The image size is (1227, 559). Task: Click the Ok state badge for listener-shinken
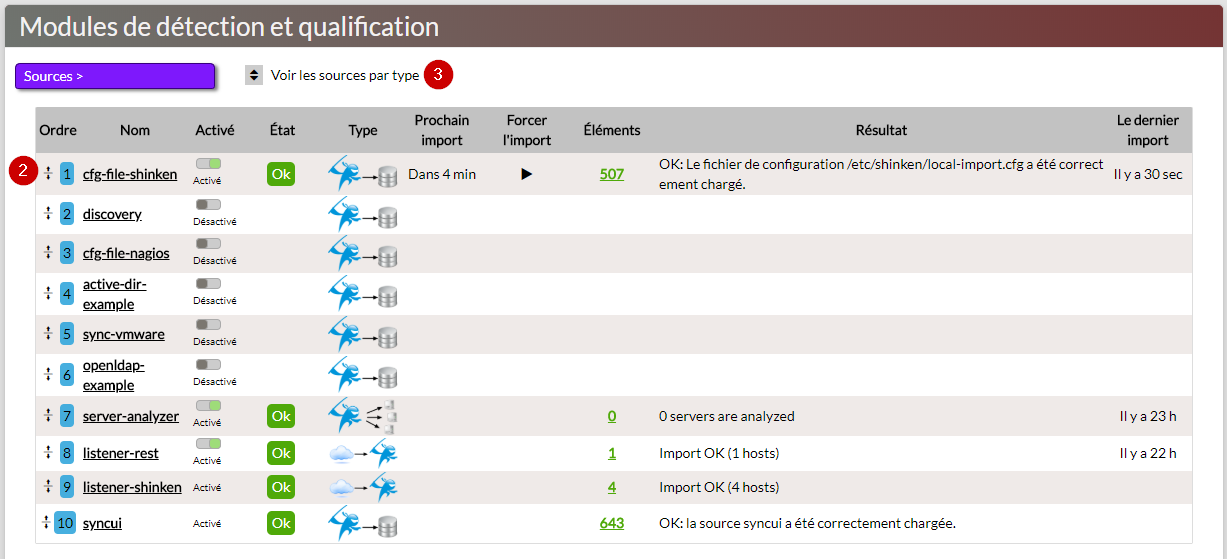pyautogui.click(x=281, y=488)
